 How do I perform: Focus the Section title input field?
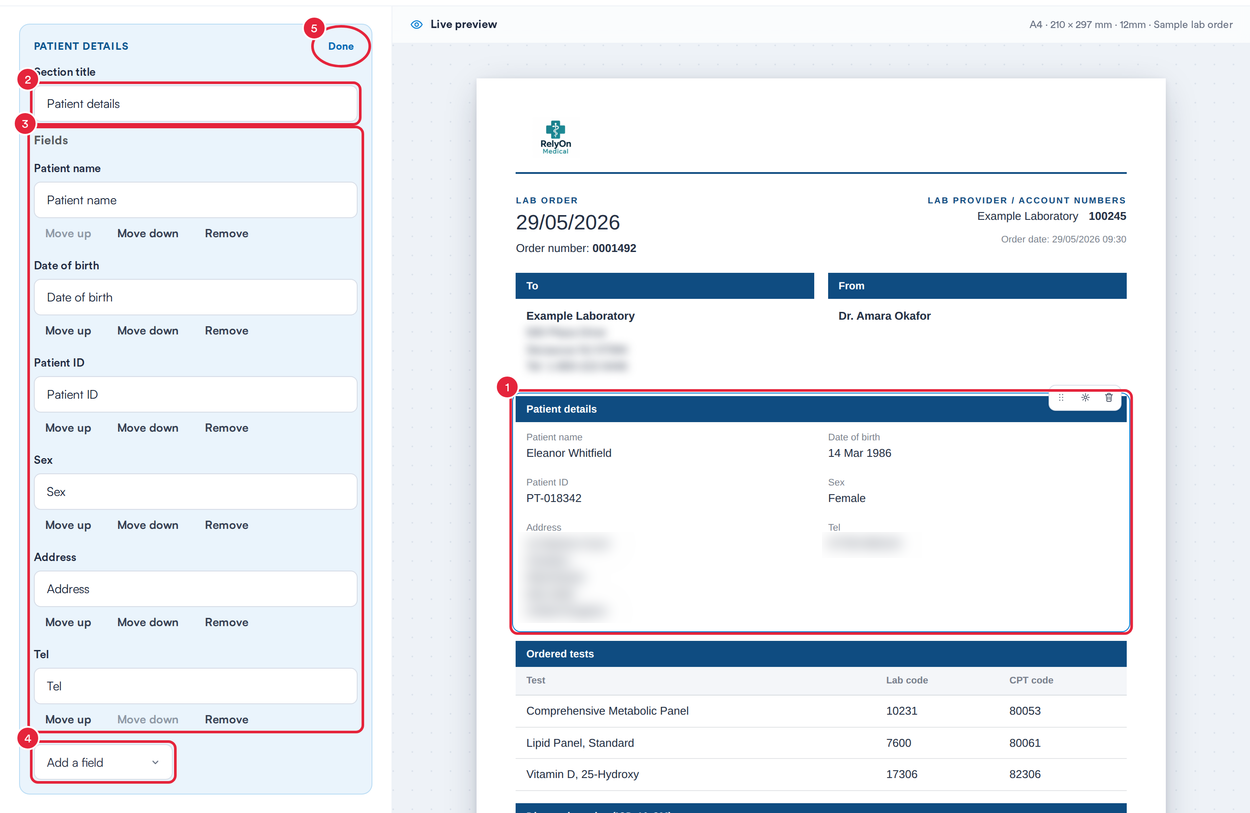[196, 104]
